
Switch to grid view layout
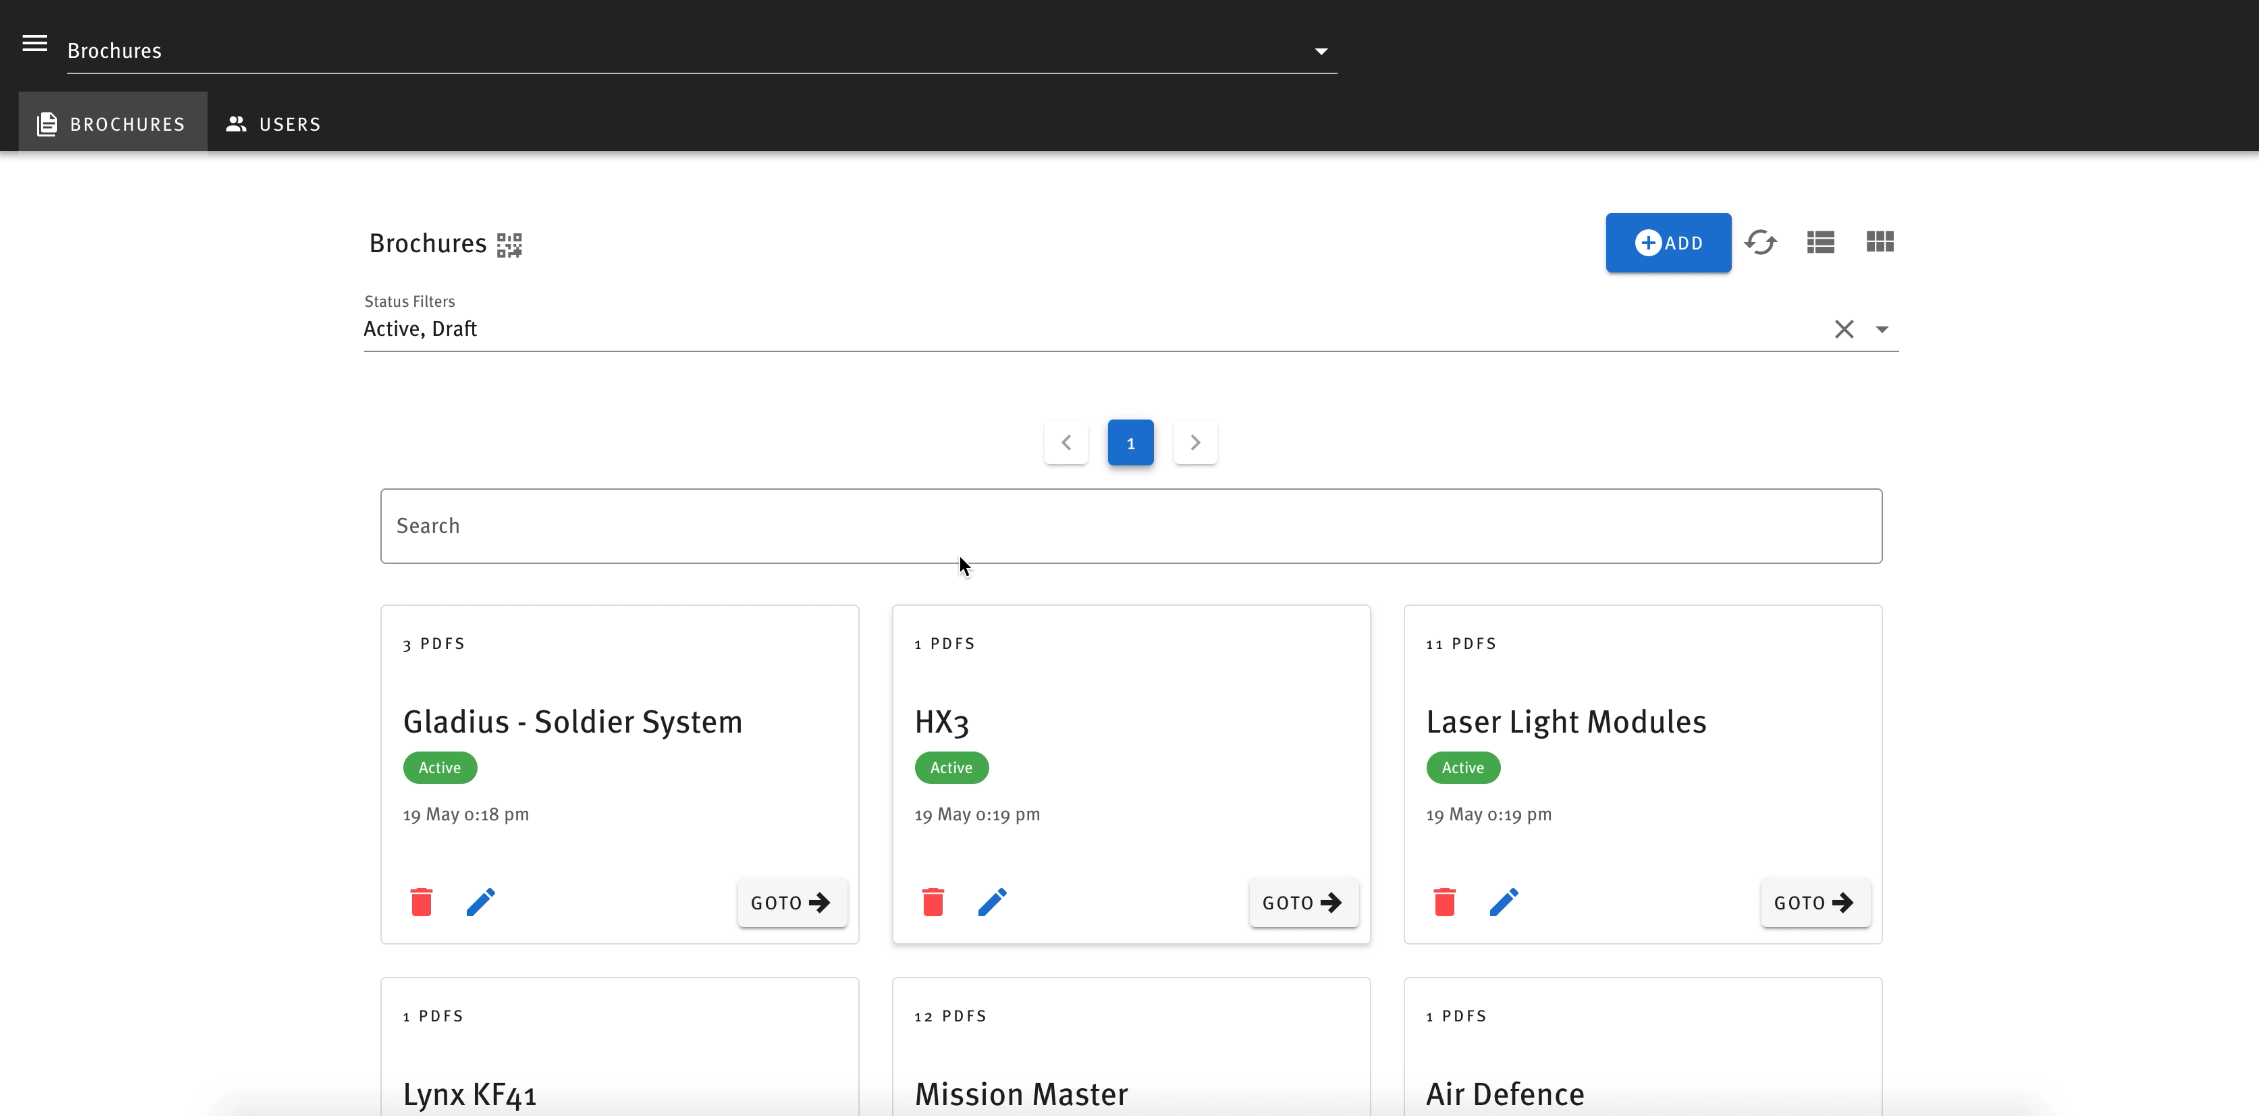(x=1879, y=242)
